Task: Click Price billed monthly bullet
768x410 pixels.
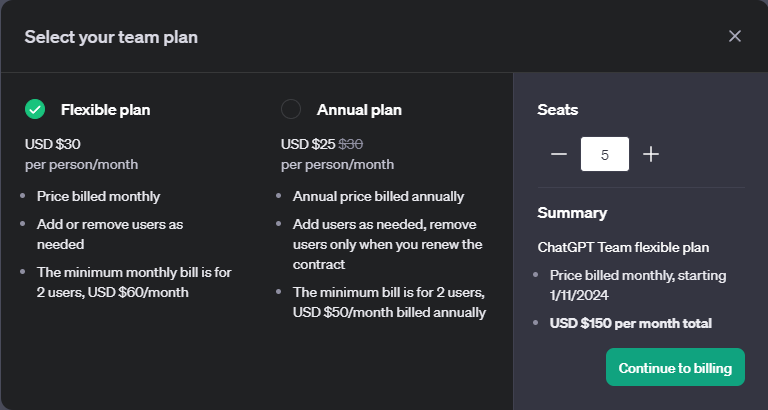Action: pyautogui.click(x=98, y=196)
